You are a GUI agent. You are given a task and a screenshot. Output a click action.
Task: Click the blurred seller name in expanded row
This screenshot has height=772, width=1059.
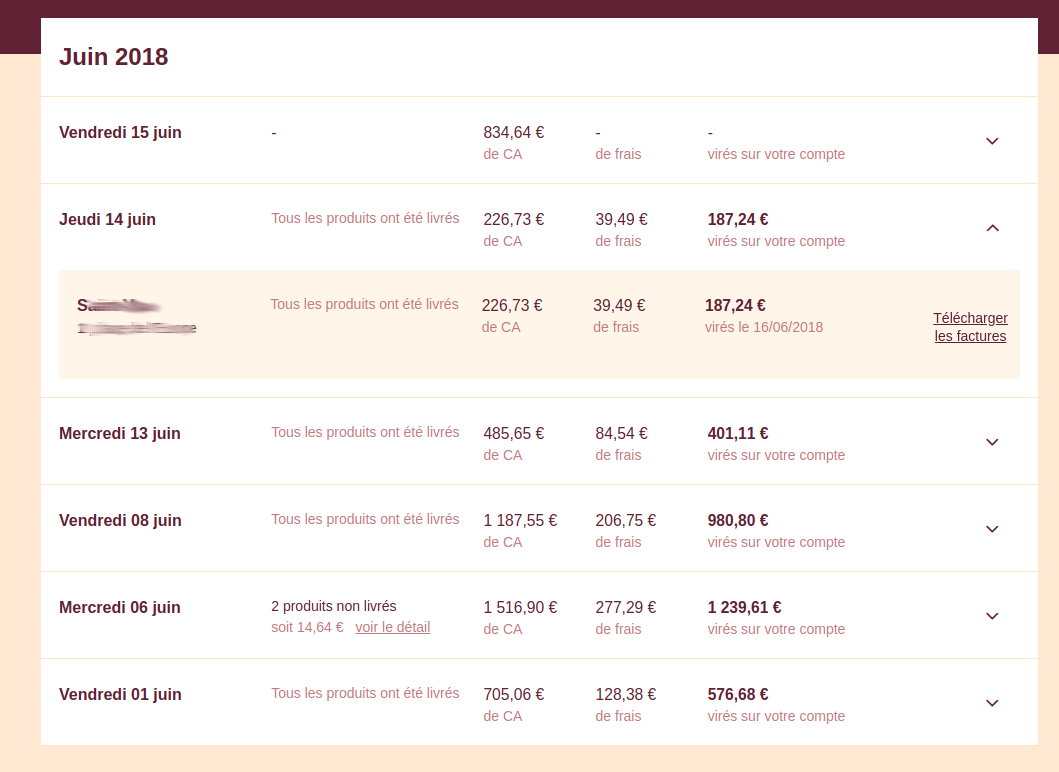click(119, 306)
